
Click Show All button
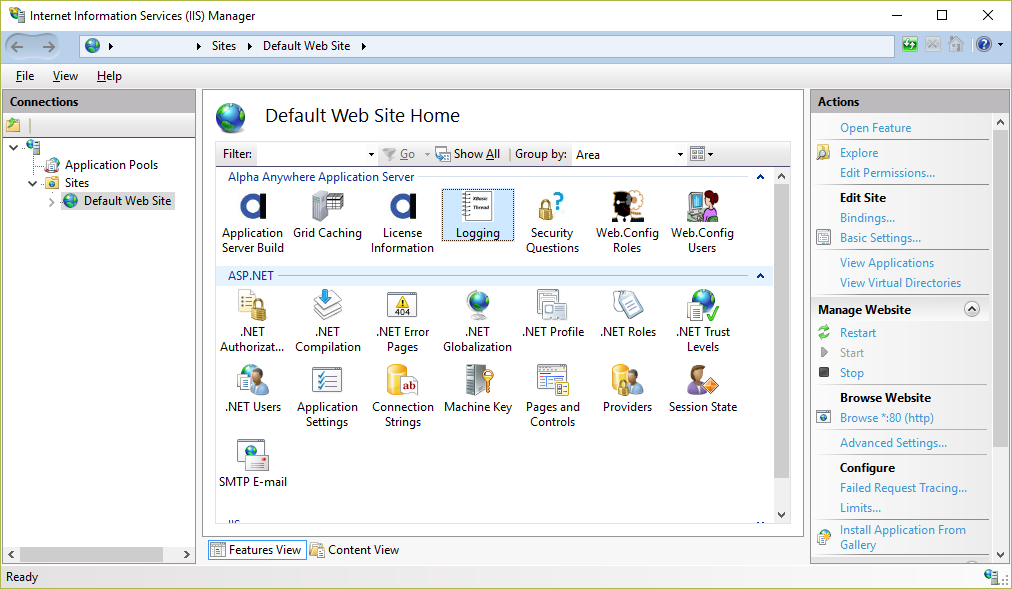click(x=468, y=154)
